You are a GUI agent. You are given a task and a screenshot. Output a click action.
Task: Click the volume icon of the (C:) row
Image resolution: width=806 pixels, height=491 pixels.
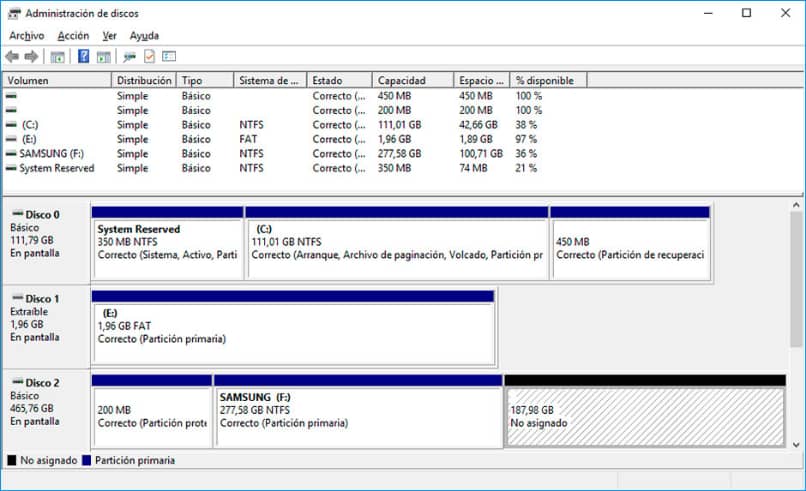(x=11, y=124)
